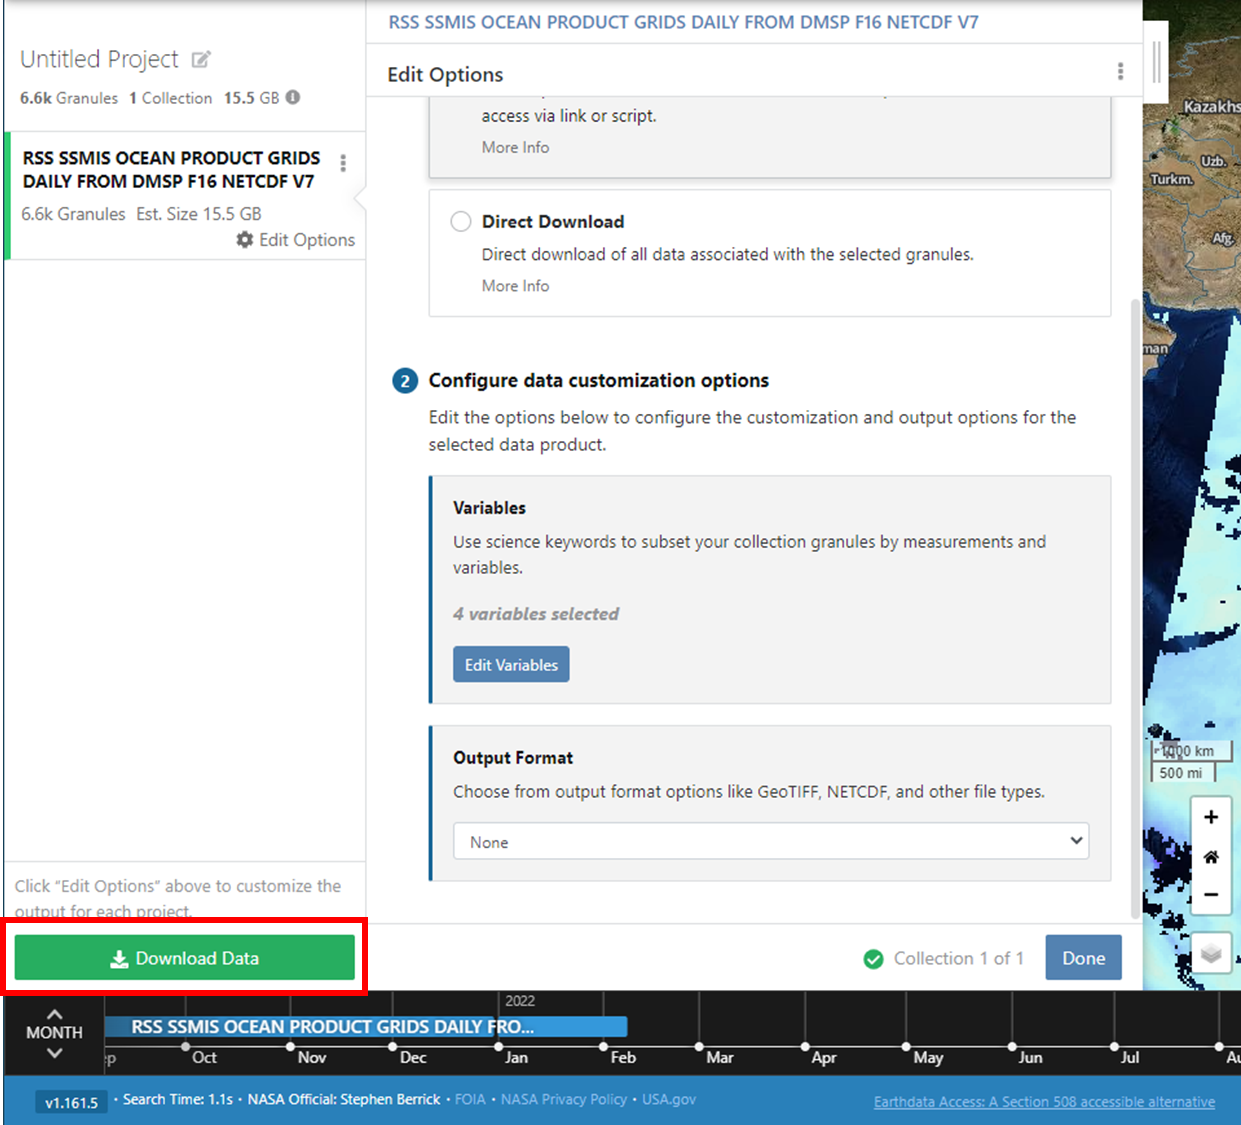Open the Edit Options panel three-dot menu

(1120, 72)
